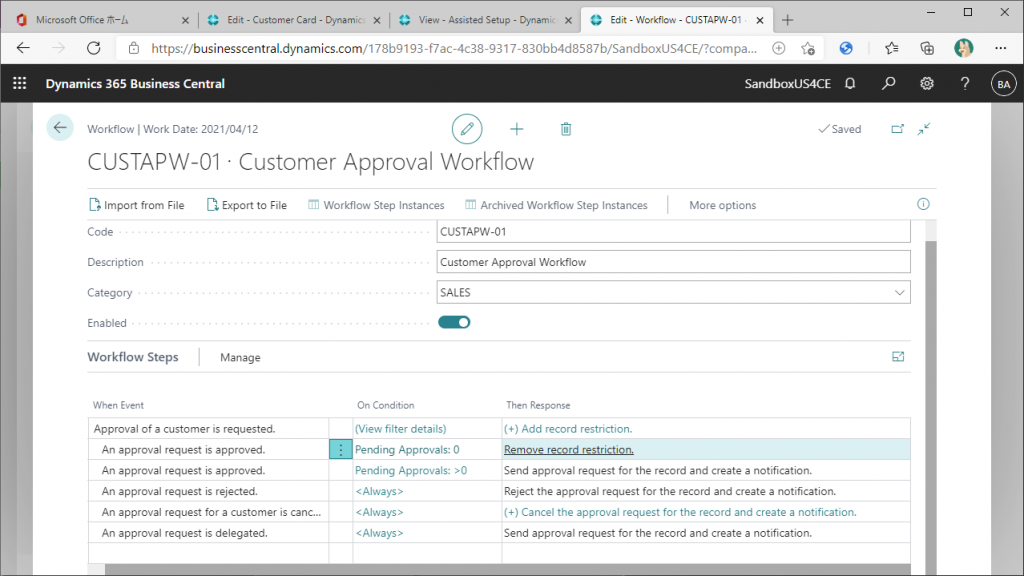This screenshot has height=576, width=1024.
Task: Click the zoom plus icon in address bar
Action: click(778, 48)
